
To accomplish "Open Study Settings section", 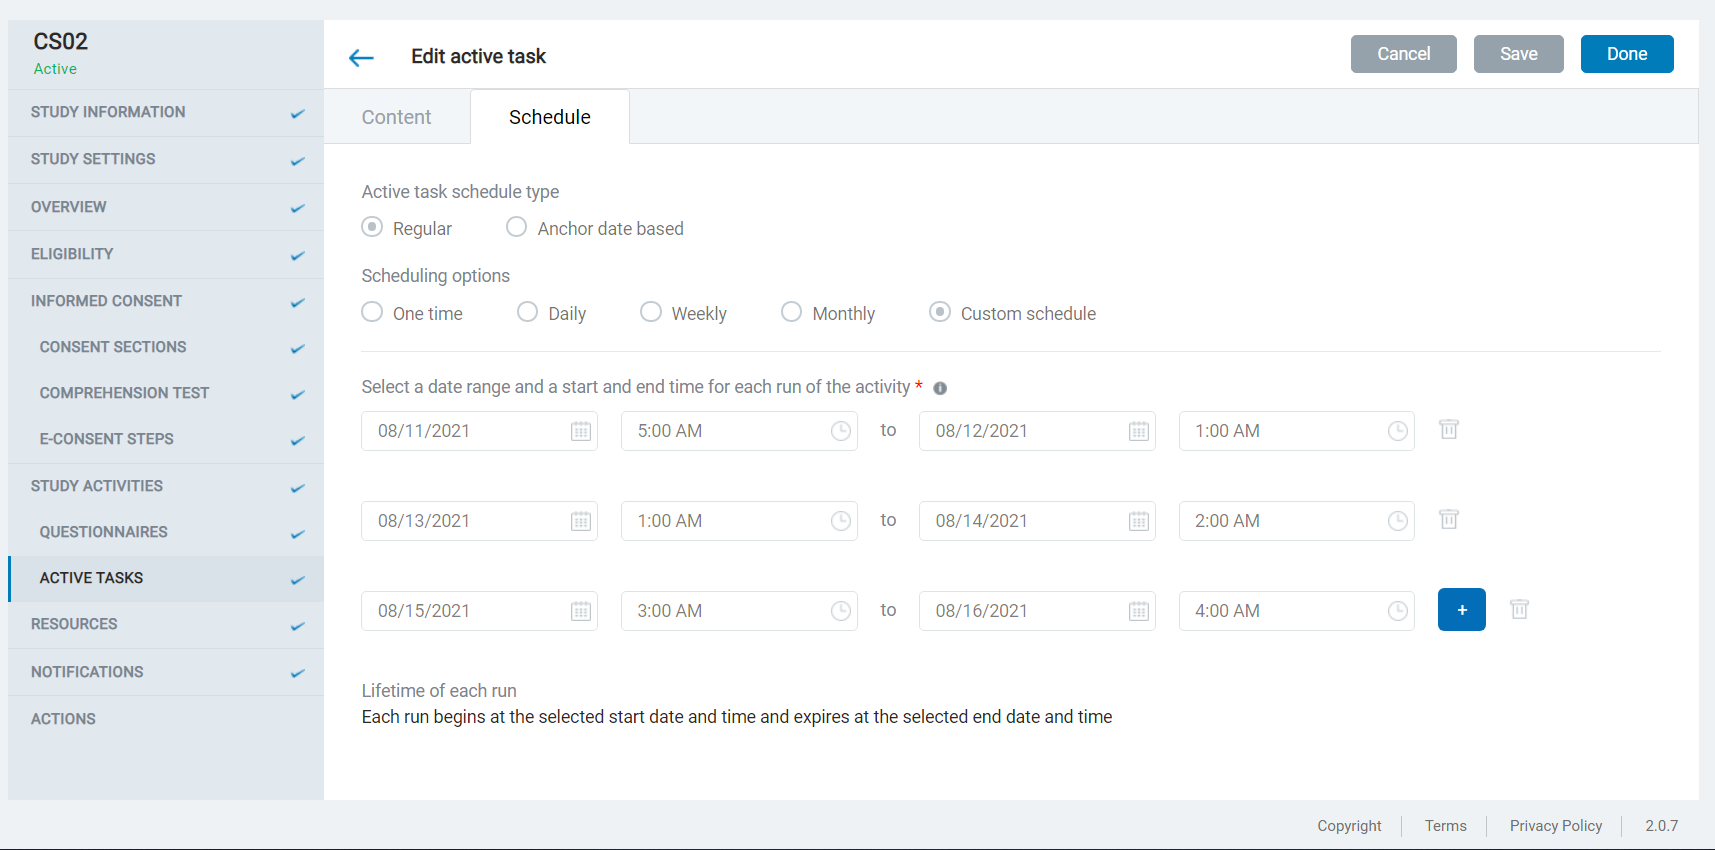I will tap(166, 159).
